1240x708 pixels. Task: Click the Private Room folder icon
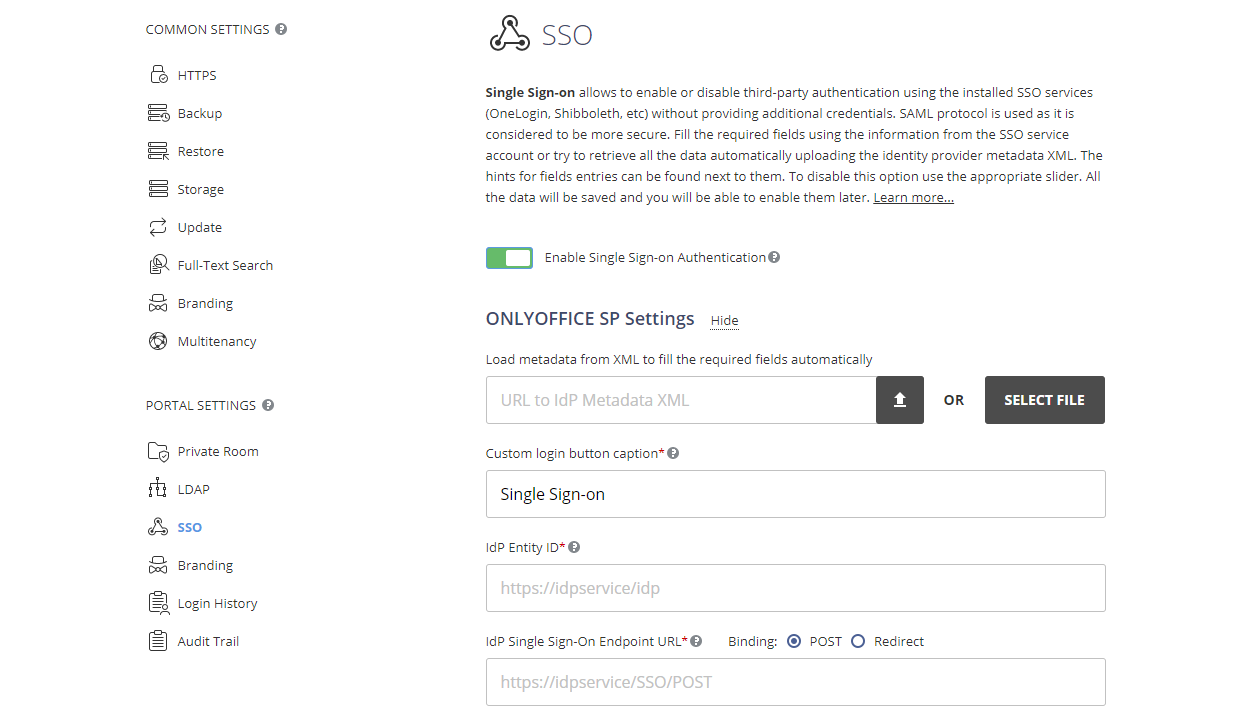pos(158,451)
